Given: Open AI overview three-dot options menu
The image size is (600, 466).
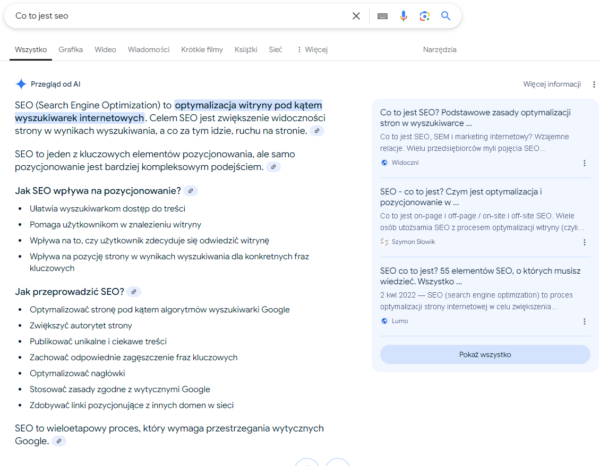Looking at the screenshot, I should (x=593, y=84).
